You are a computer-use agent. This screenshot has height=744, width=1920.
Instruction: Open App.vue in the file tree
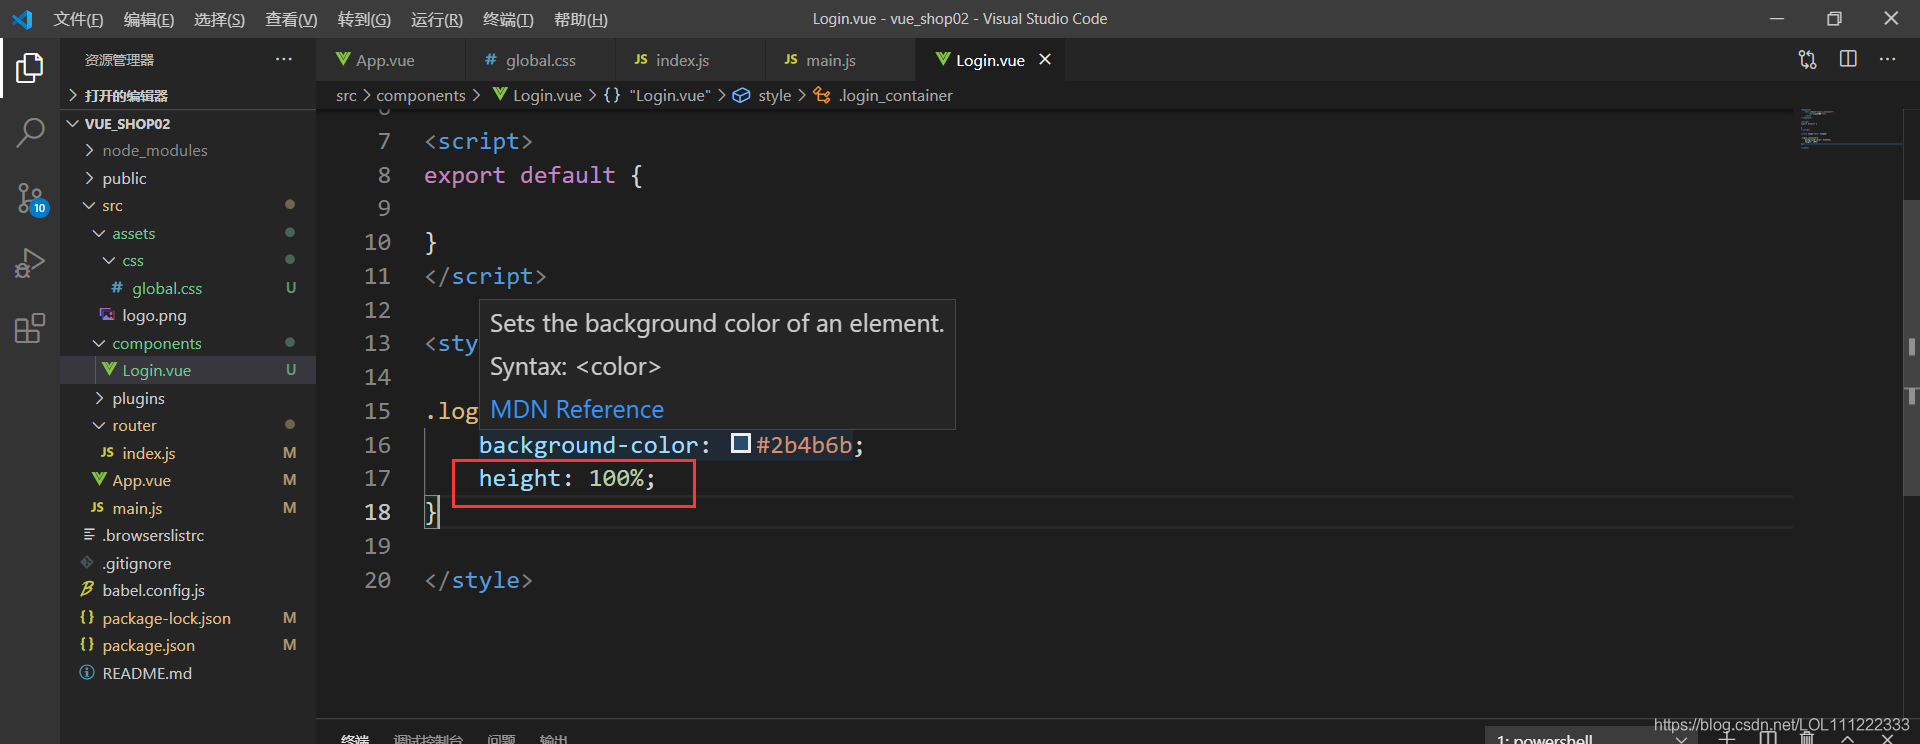coord(188,480)
